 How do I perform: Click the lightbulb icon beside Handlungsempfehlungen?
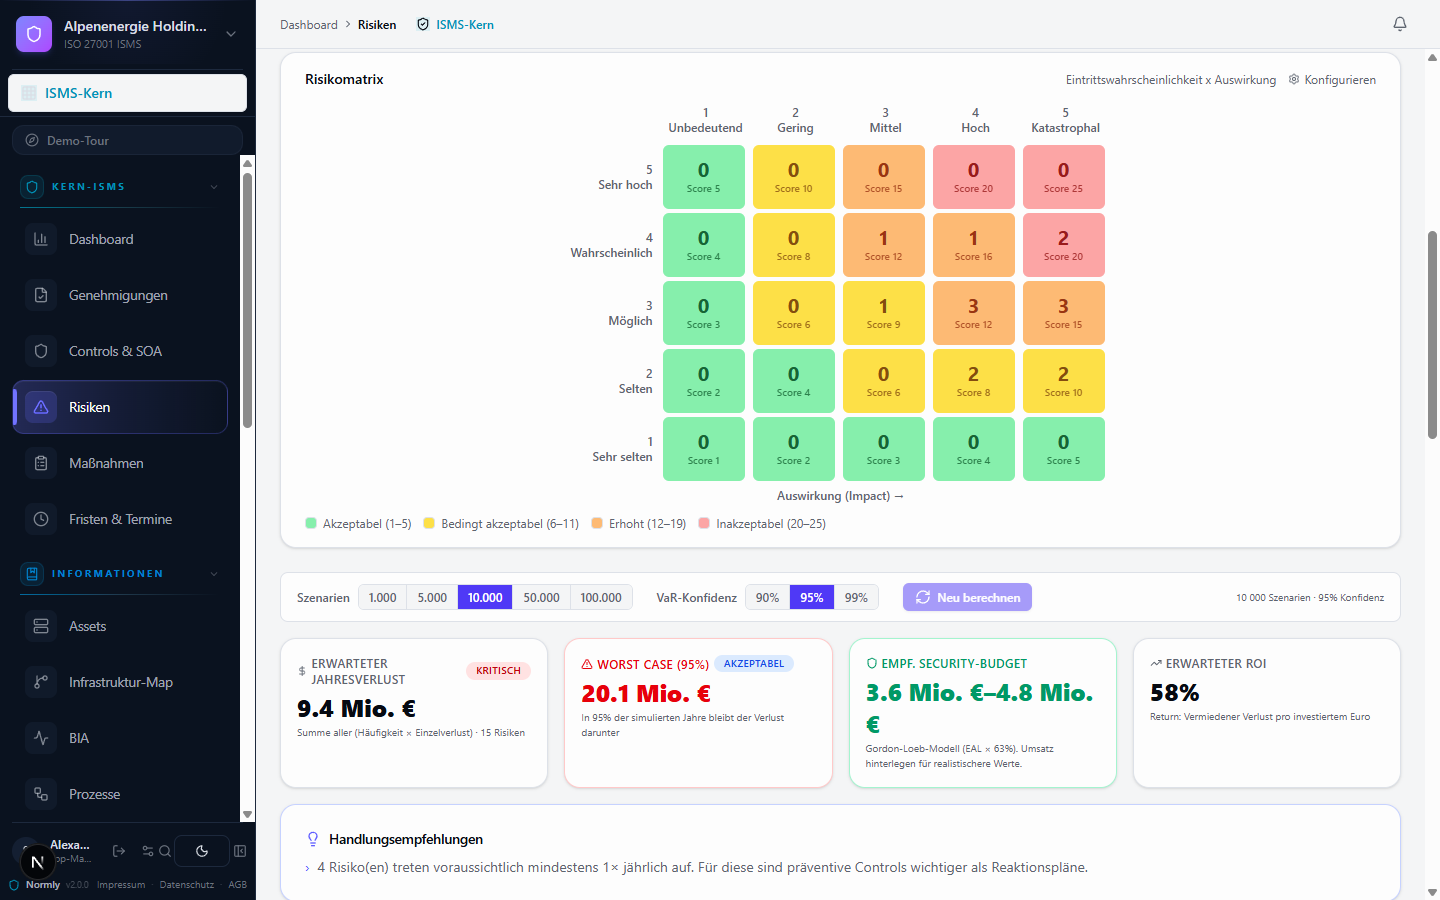(313, 839)
